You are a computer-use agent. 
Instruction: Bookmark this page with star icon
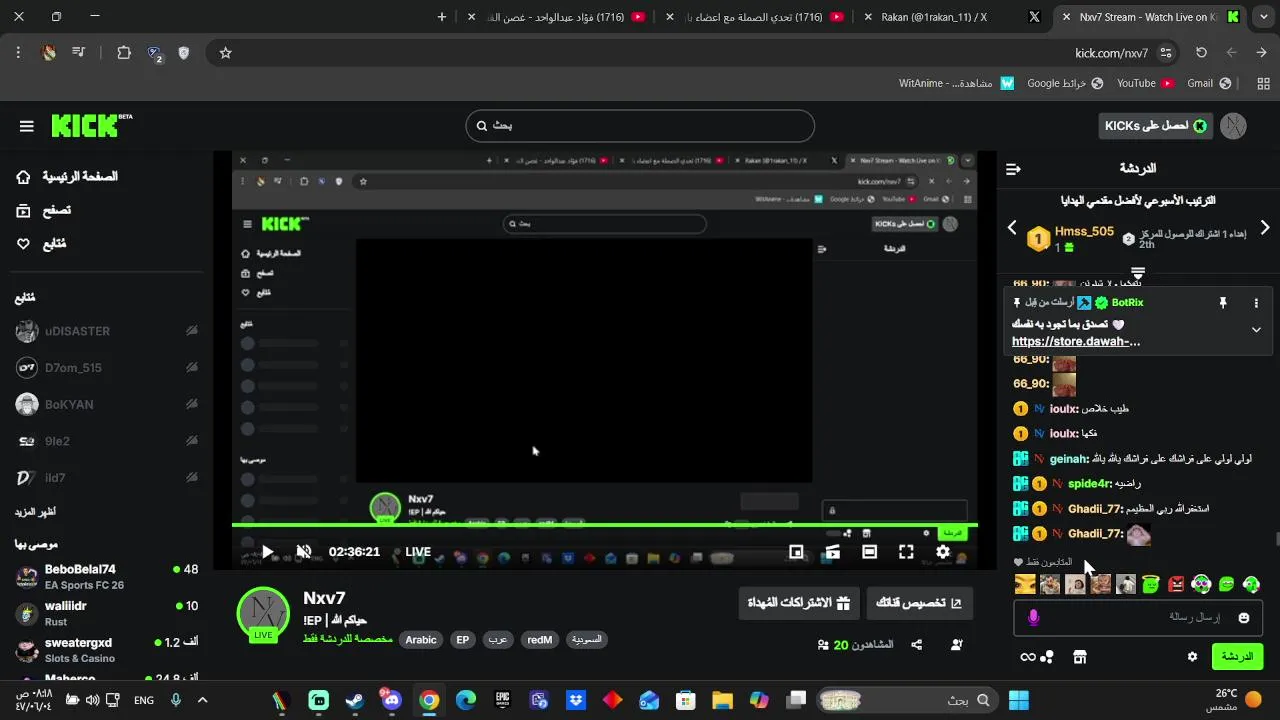coord(225,53)
